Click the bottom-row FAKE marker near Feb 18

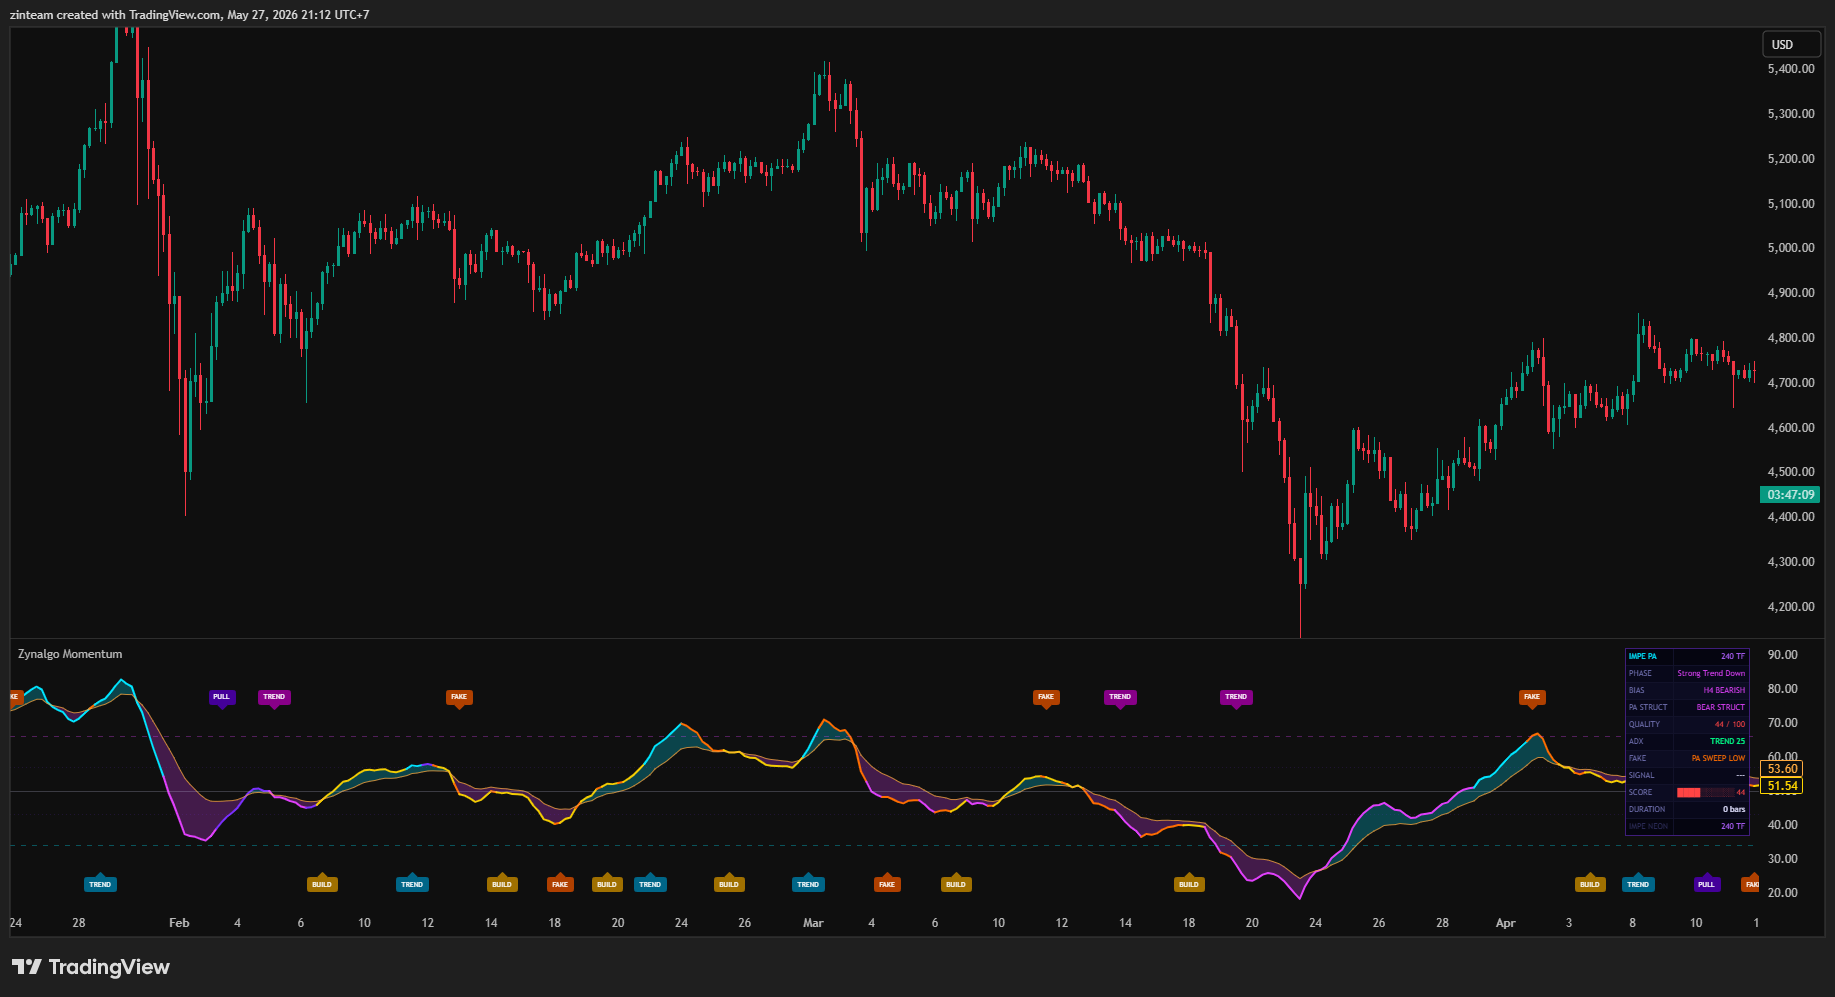tap(560, 884)
